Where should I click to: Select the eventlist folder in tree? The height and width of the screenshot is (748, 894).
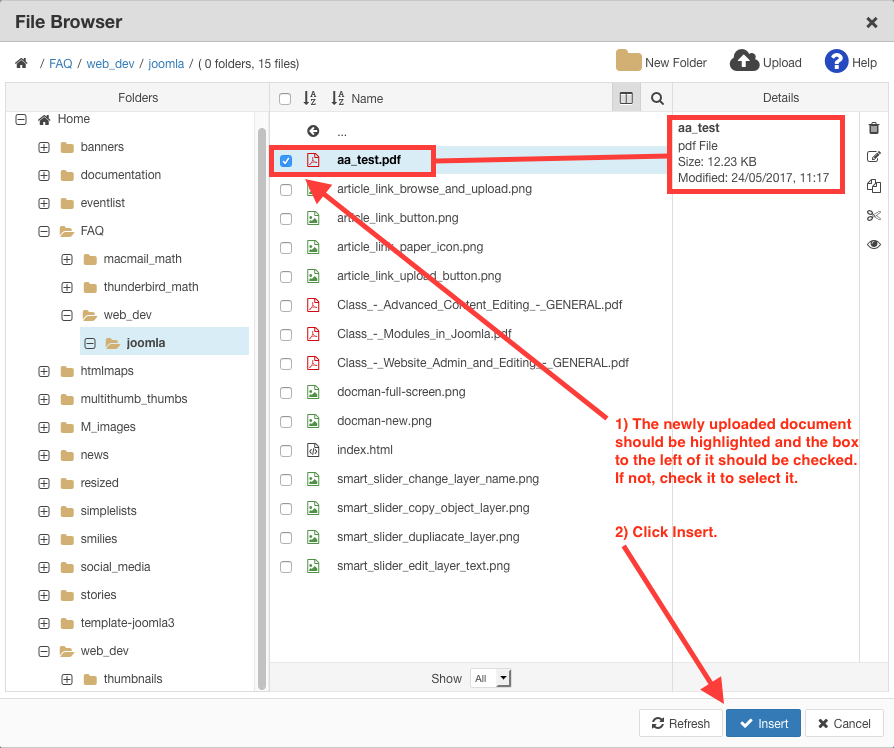pyautogui.click(x=103, y=203)
